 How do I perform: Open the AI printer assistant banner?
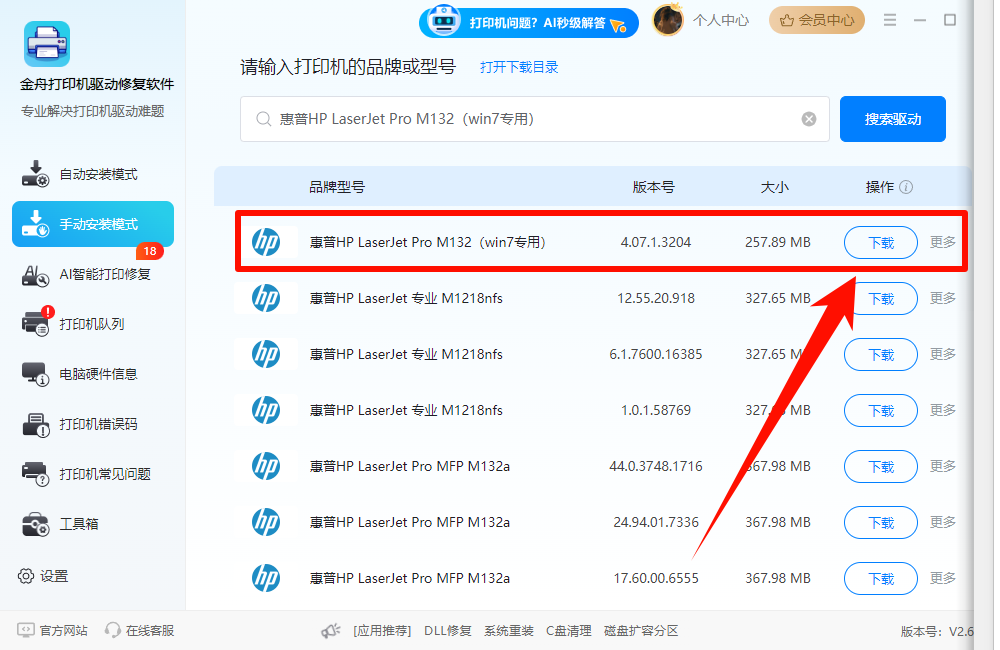[x=529, y=22]
